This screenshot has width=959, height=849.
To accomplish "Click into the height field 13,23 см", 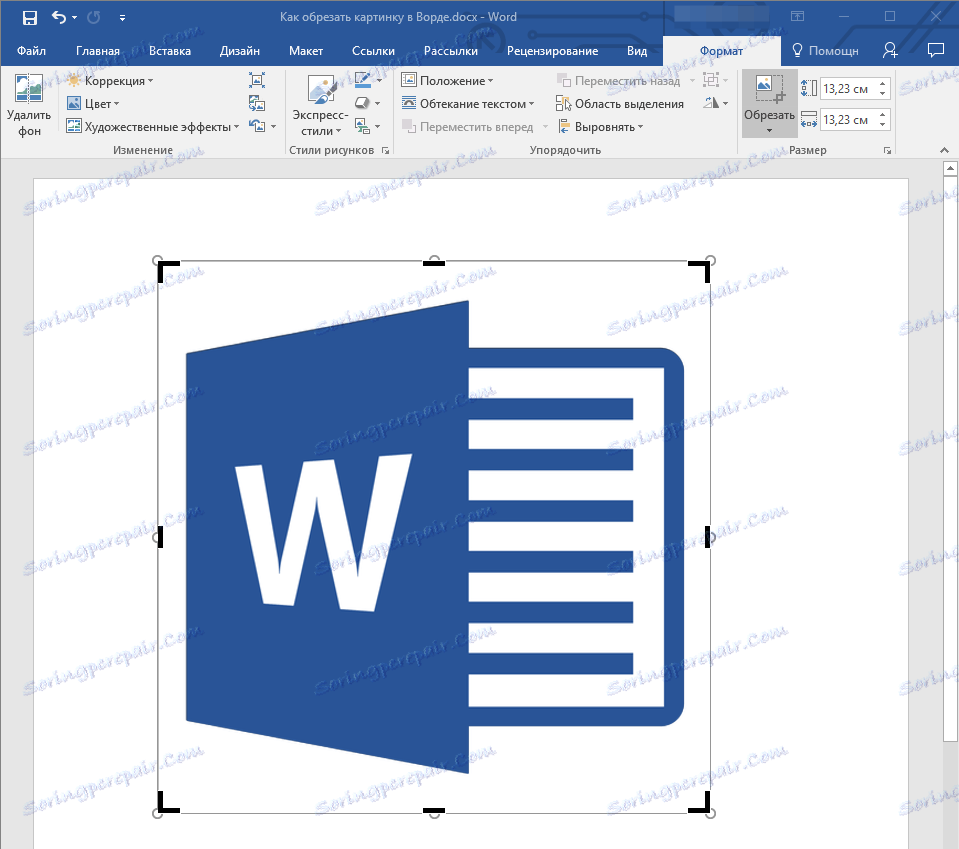I will (x=848, y=89).
